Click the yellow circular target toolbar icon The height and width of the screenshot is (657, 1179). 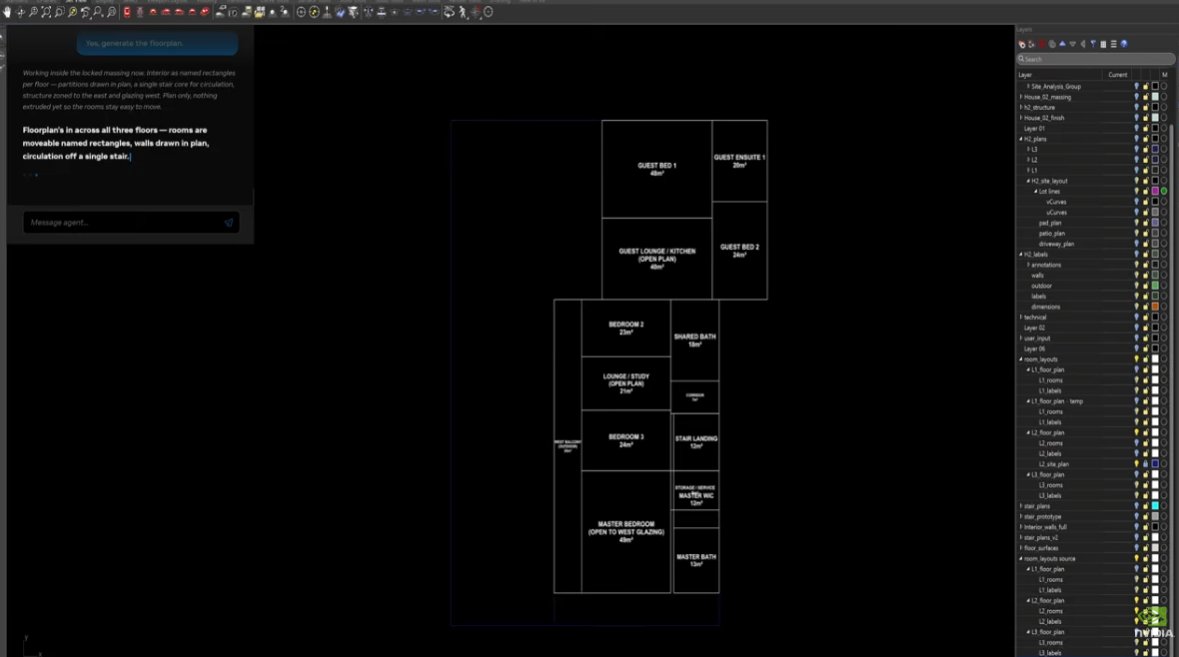tap(314, 12)
